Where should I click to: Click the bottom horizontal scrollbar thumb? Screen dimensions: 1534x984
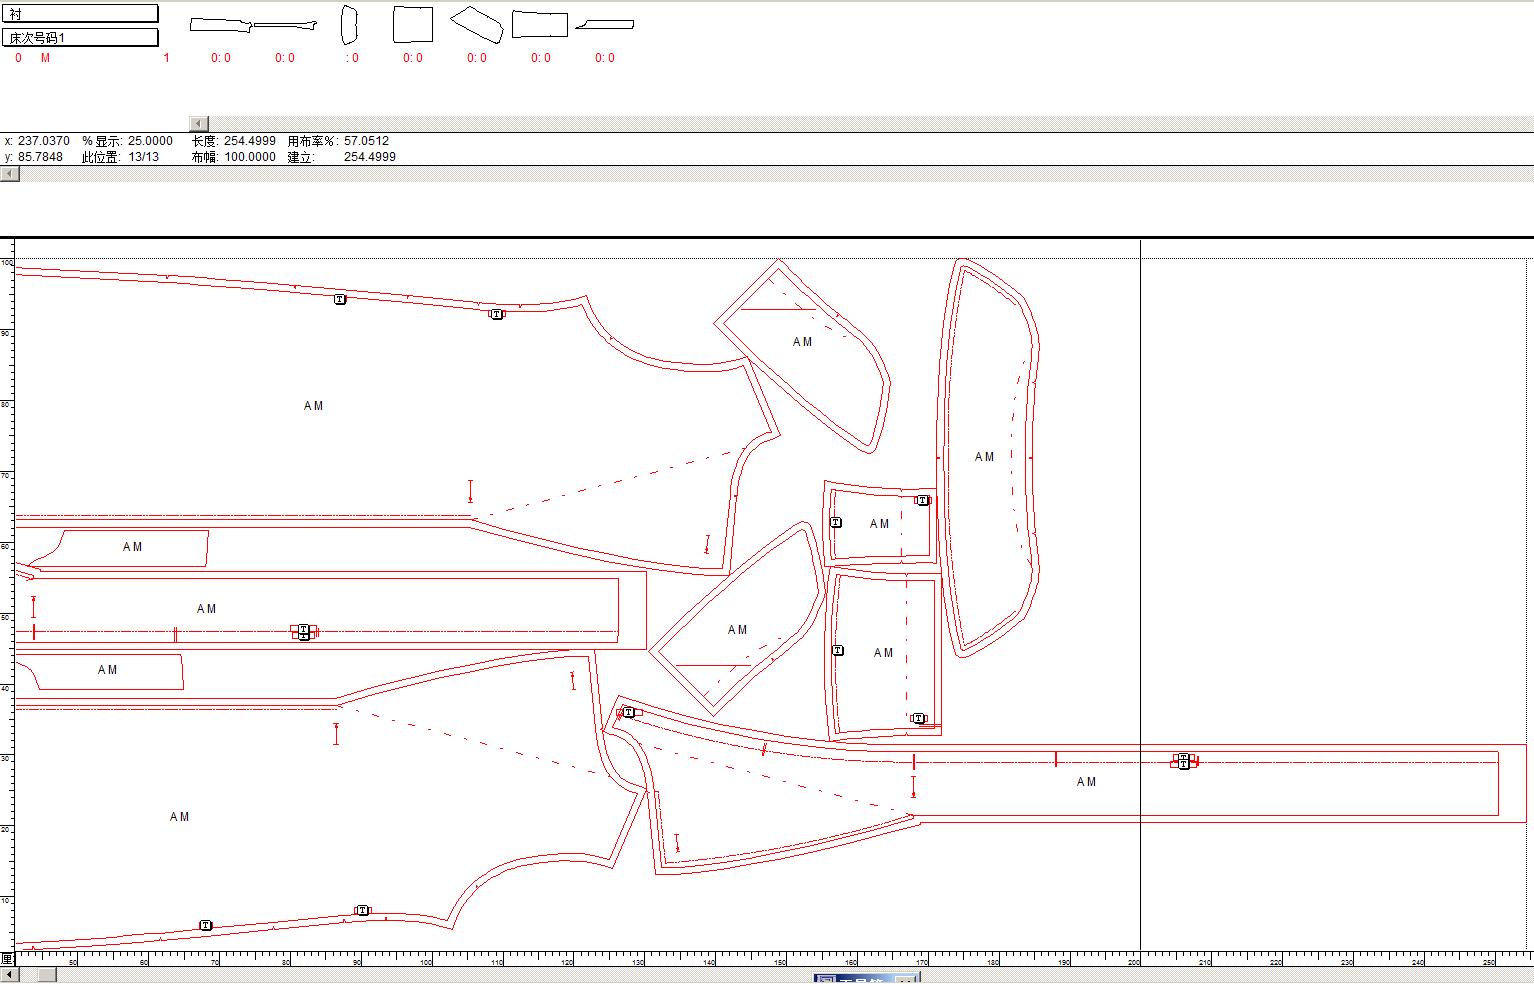click(46, 974)
